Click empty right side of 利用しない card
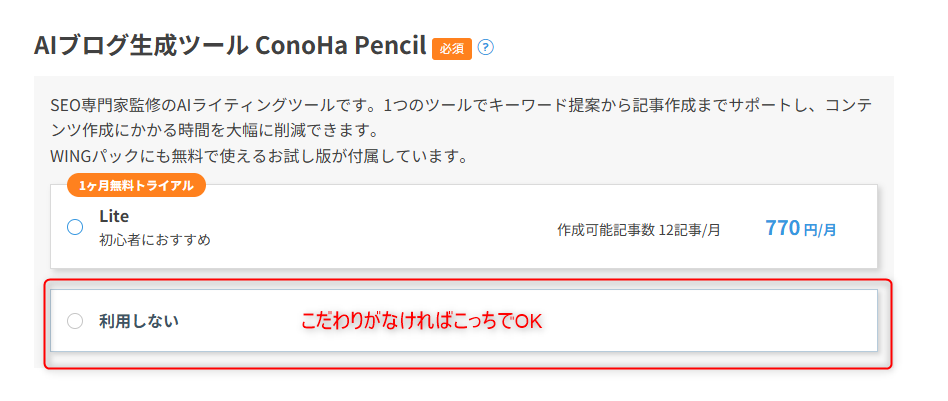The width and height of the screenshot is (948, 401). click(x=720, y=321)
